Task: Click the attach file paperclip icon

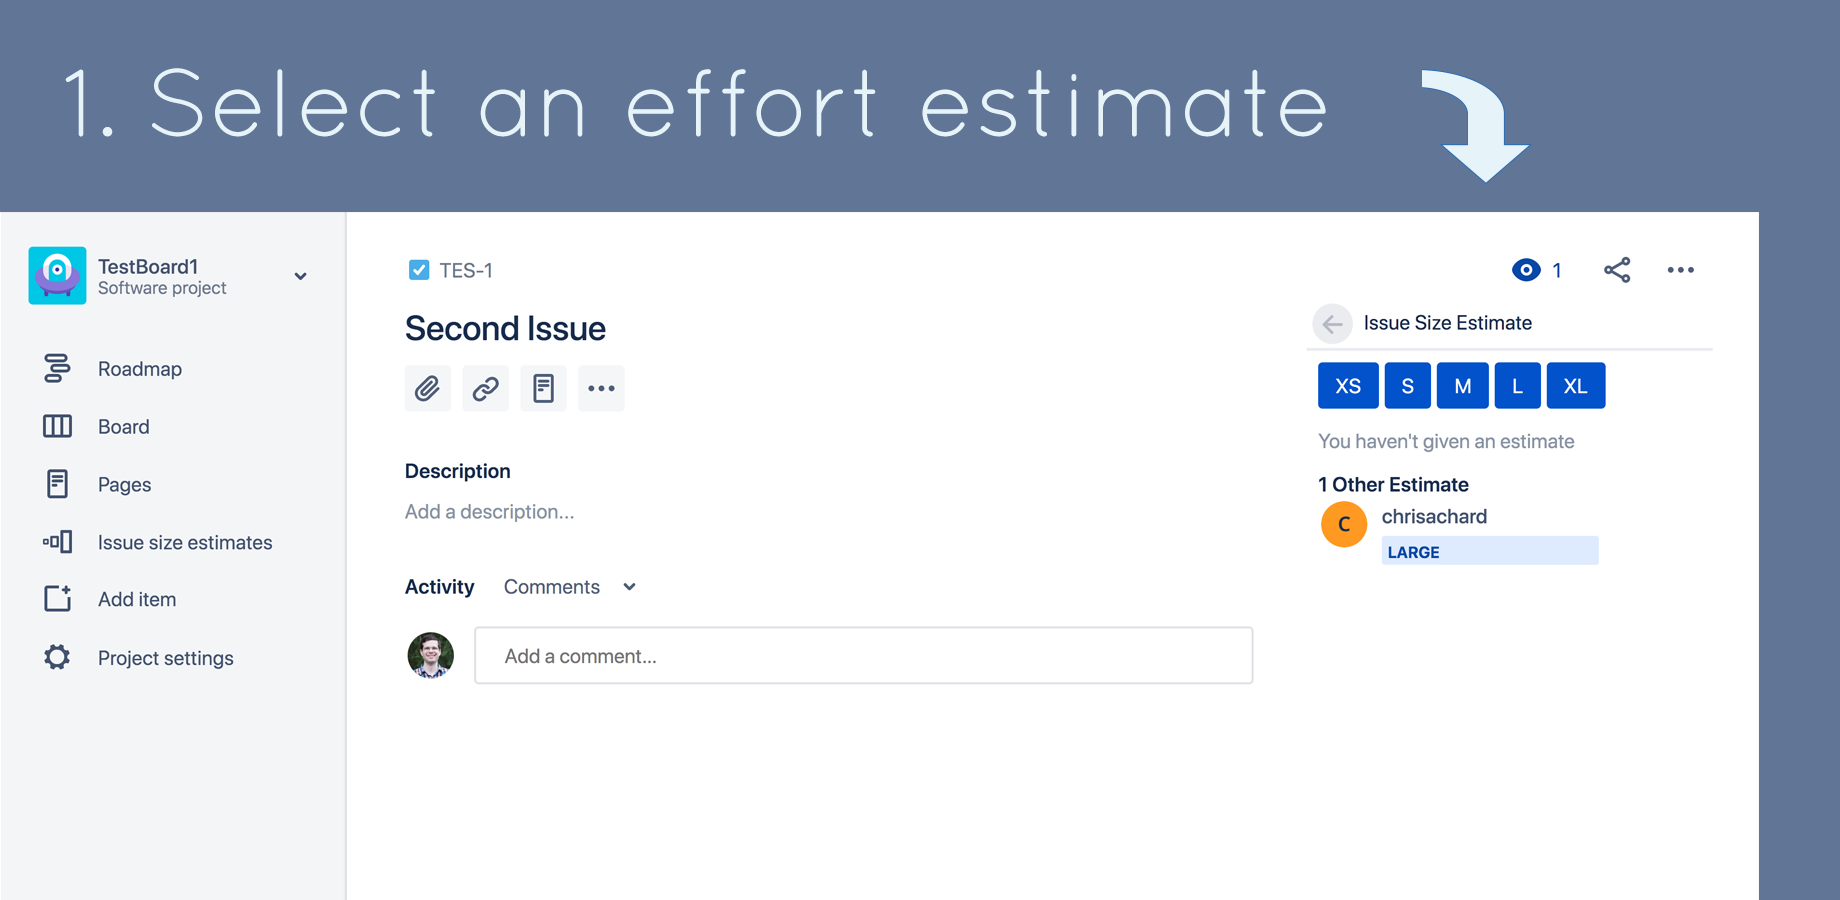Action: pyautogui.click(x=427, y=388)
